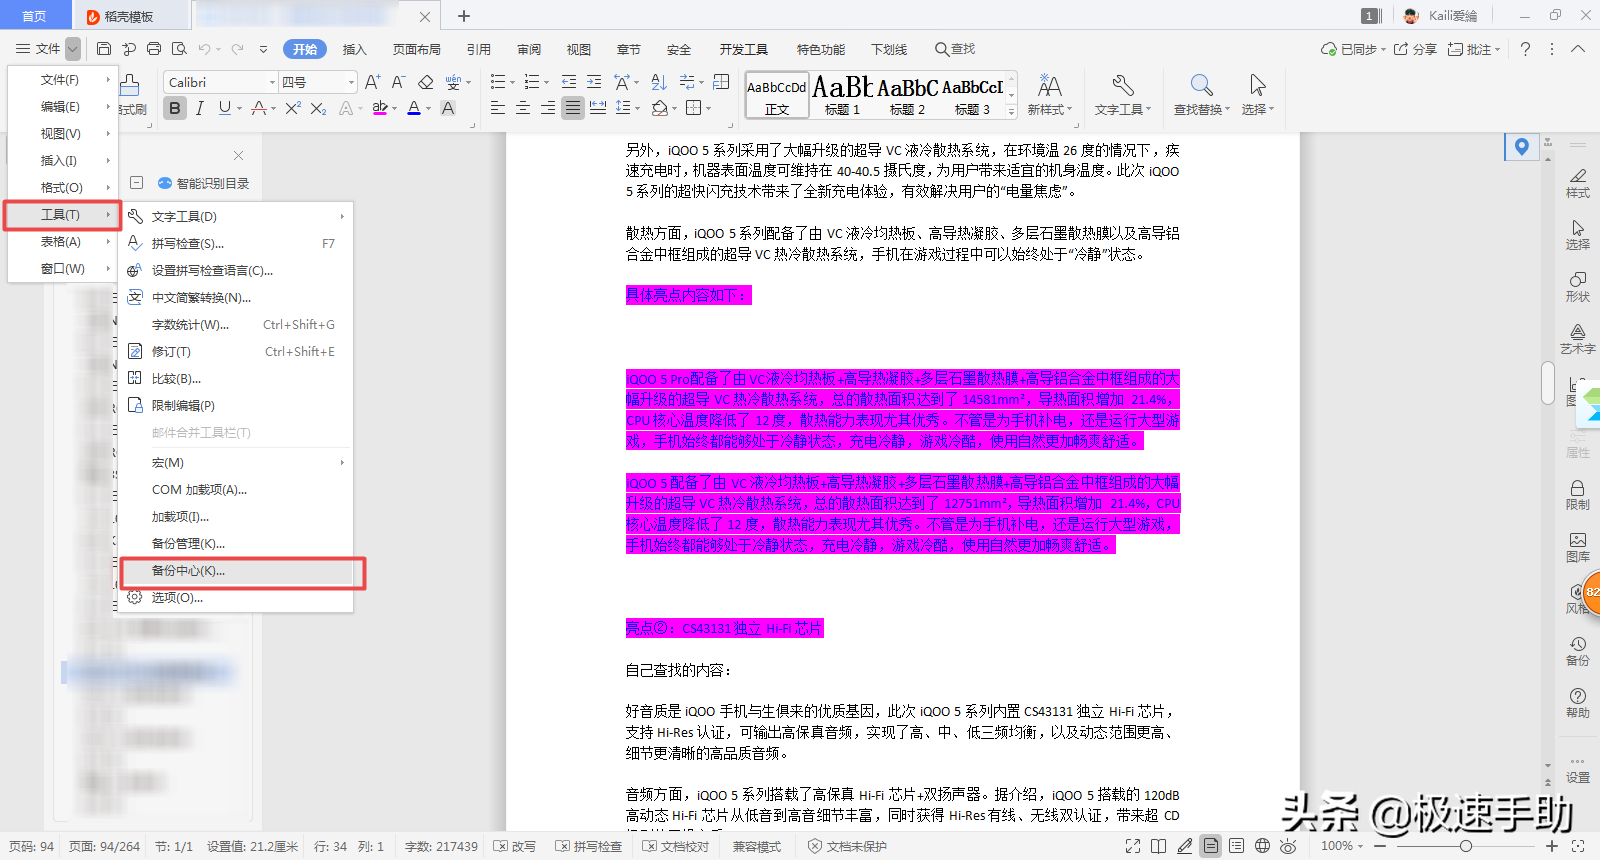The image size is (1600, 860).
Task: Open highlight color dropdown arrow
Action: click(x=395, y=108)
